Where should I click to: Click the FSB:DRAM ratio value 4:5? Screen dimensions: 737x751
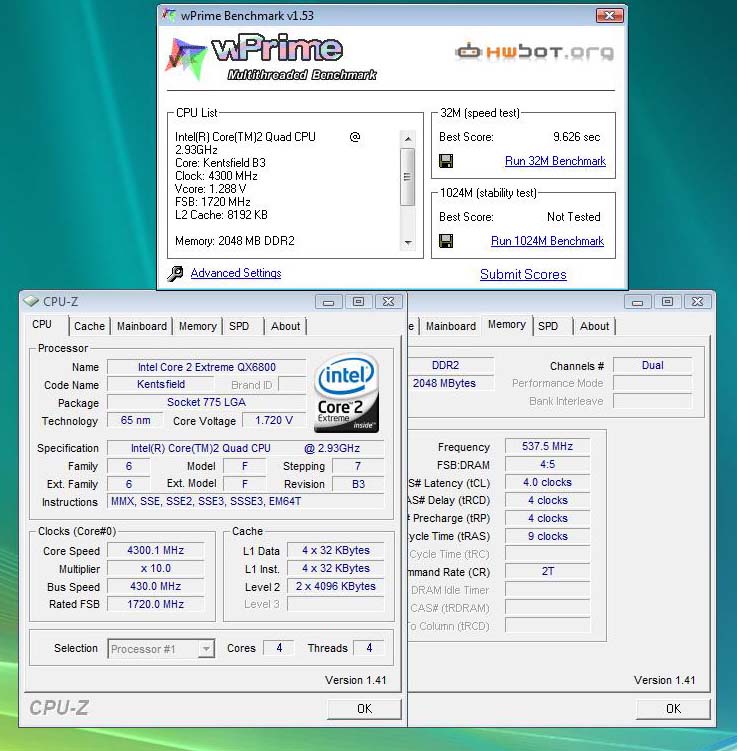(x=547, y=465)
